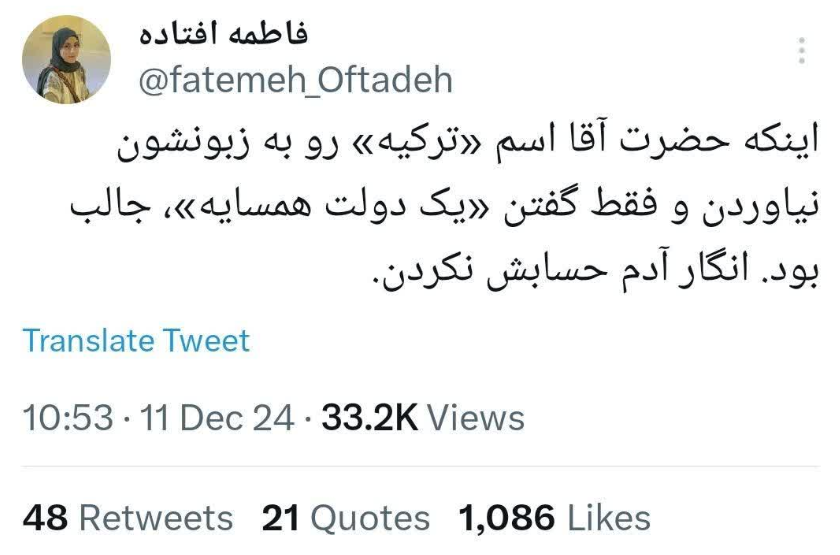Open the tweet's three-dot more options menu
Viewport: 840px width, 555px height.
click(x=801, y=51)
